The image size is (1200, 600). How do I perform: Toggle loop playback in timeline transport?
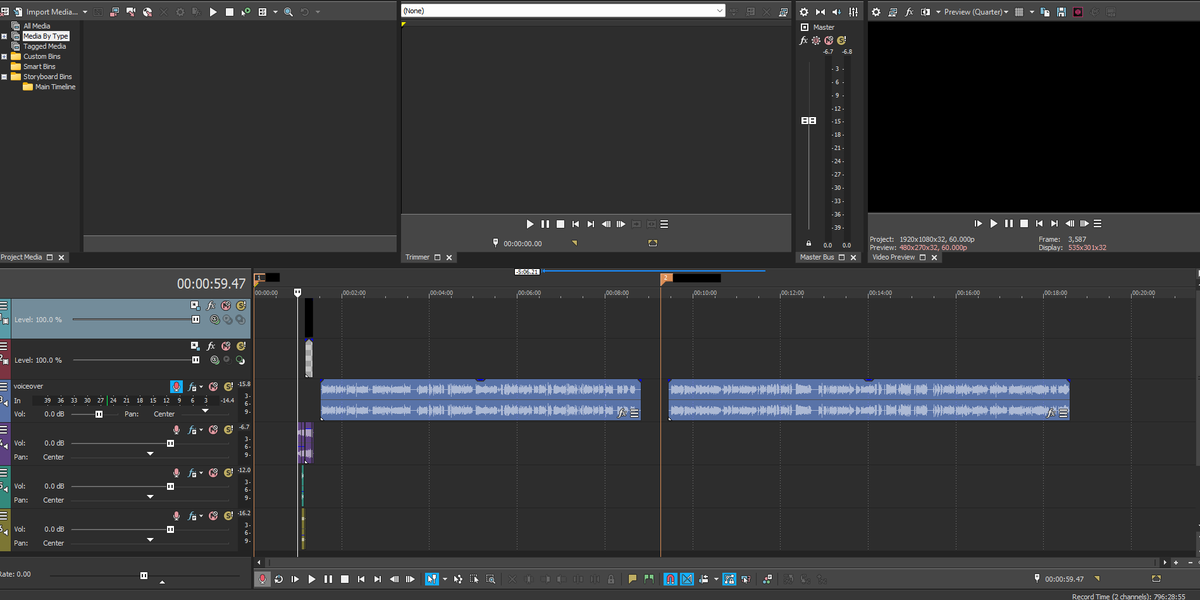(x=279, y=579)
